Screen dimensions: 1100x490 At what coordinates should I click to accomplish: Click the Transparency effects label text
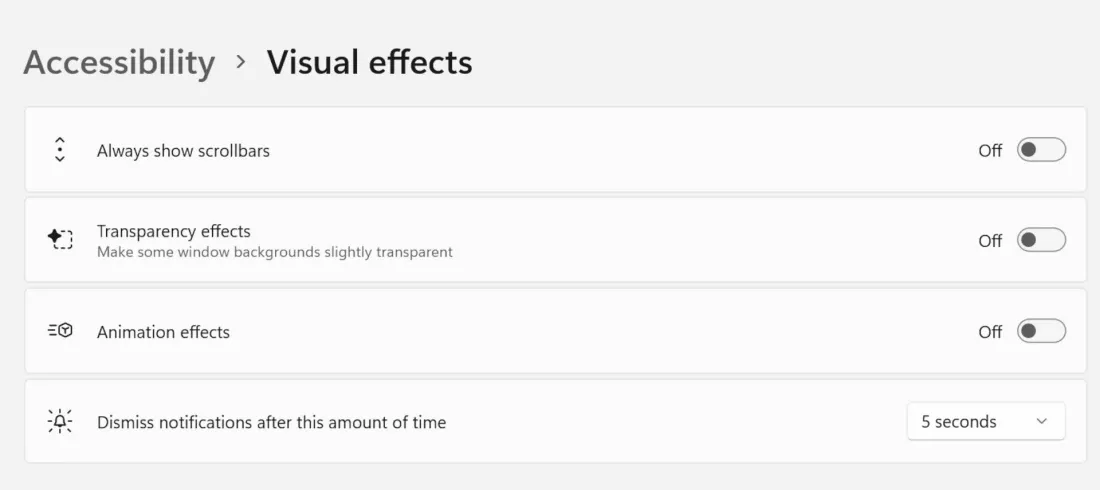coord(174,231)
